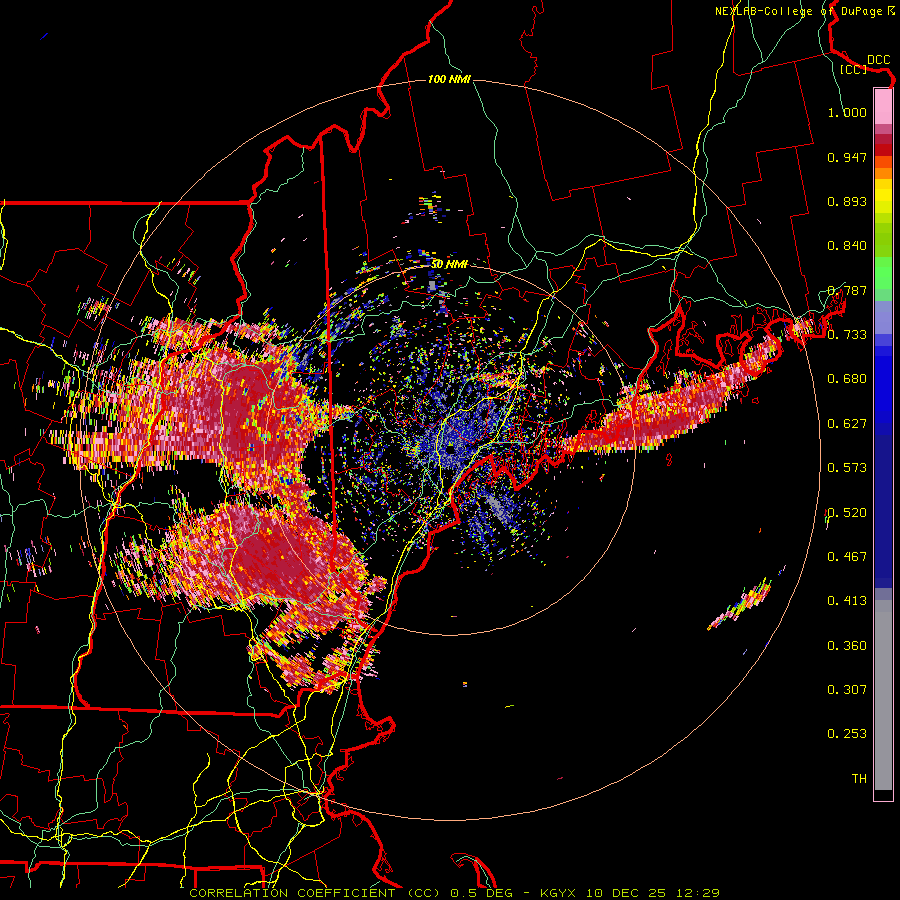Select the 0.413 scale value
This screenshot has height=900, width=900.
coord(847,601)
